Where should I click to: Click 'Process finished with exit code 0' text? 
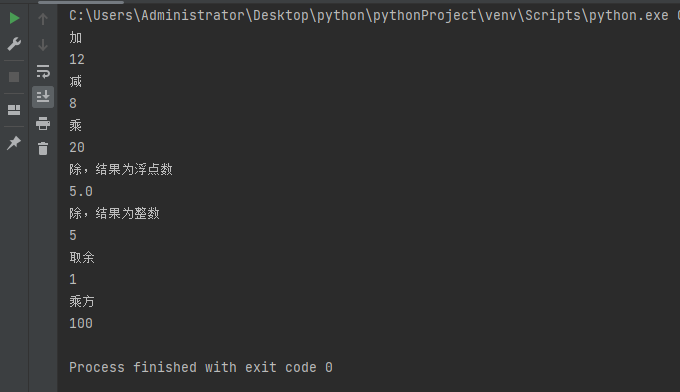point(201,367)
